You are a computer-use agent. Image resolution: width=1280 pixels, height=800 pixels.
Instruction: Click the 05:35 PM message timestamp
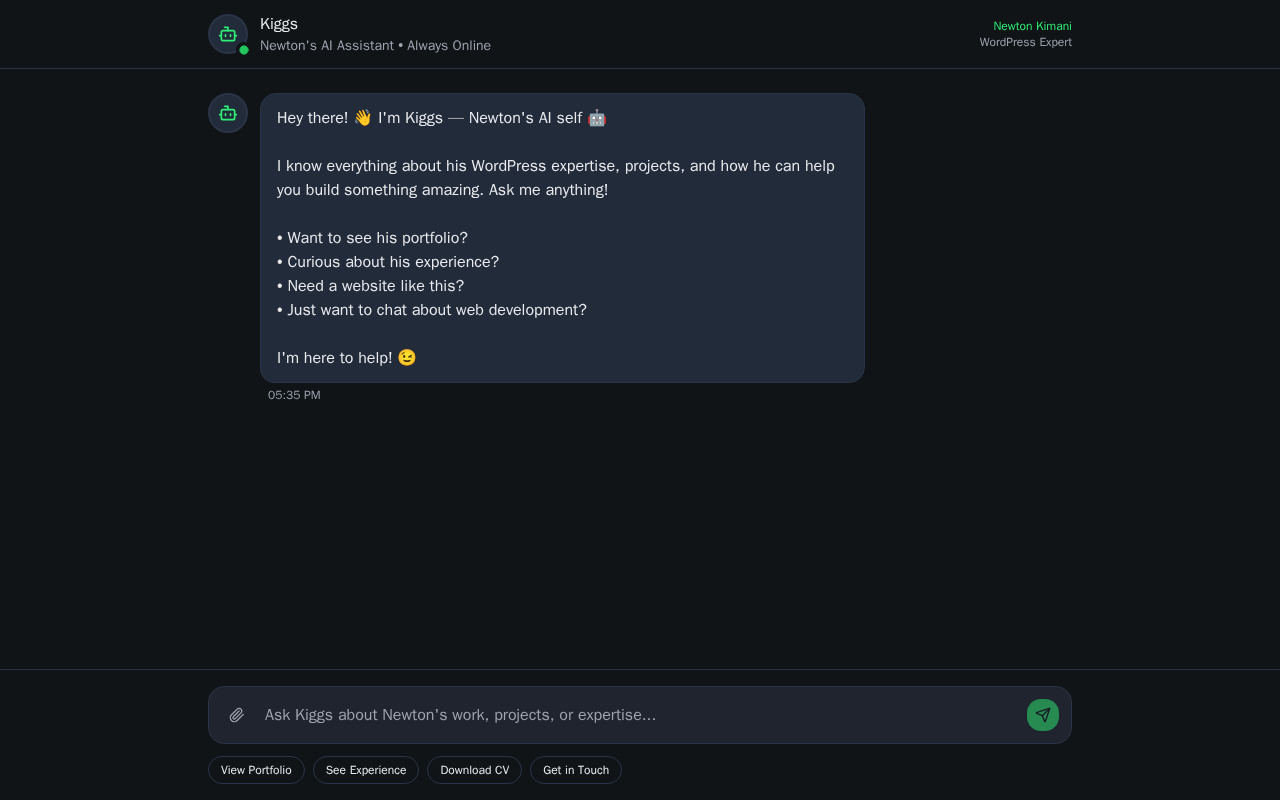click(294, 395)
